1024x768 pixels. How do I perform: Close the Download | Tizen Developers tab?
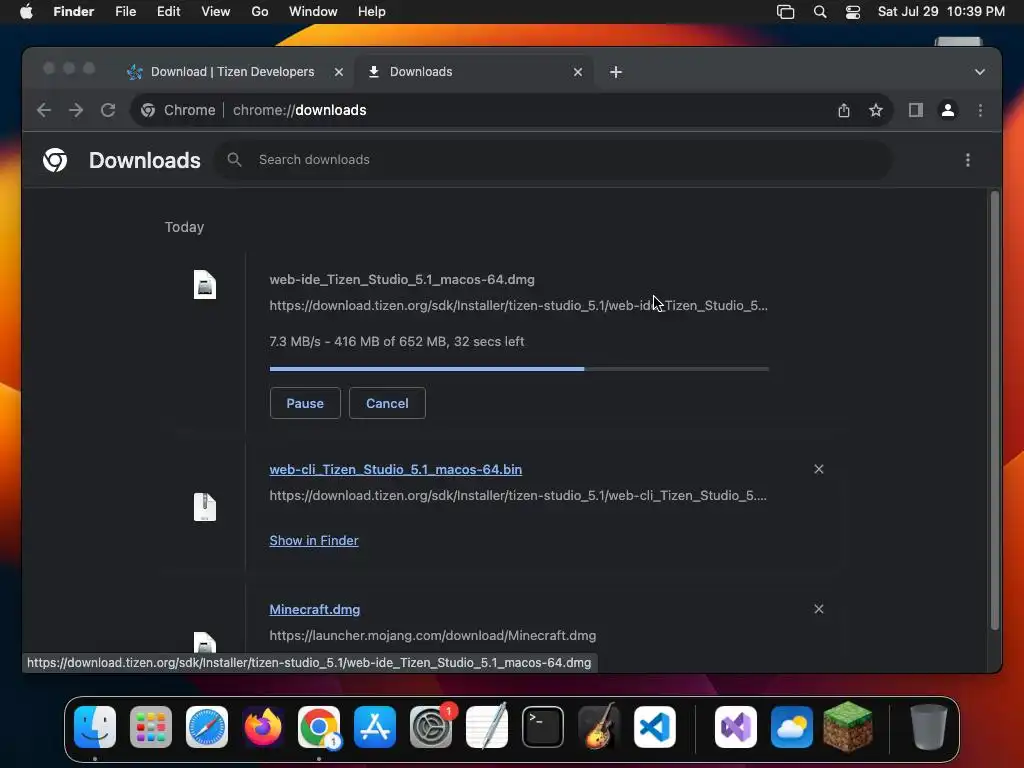click(x=338, y=72)
